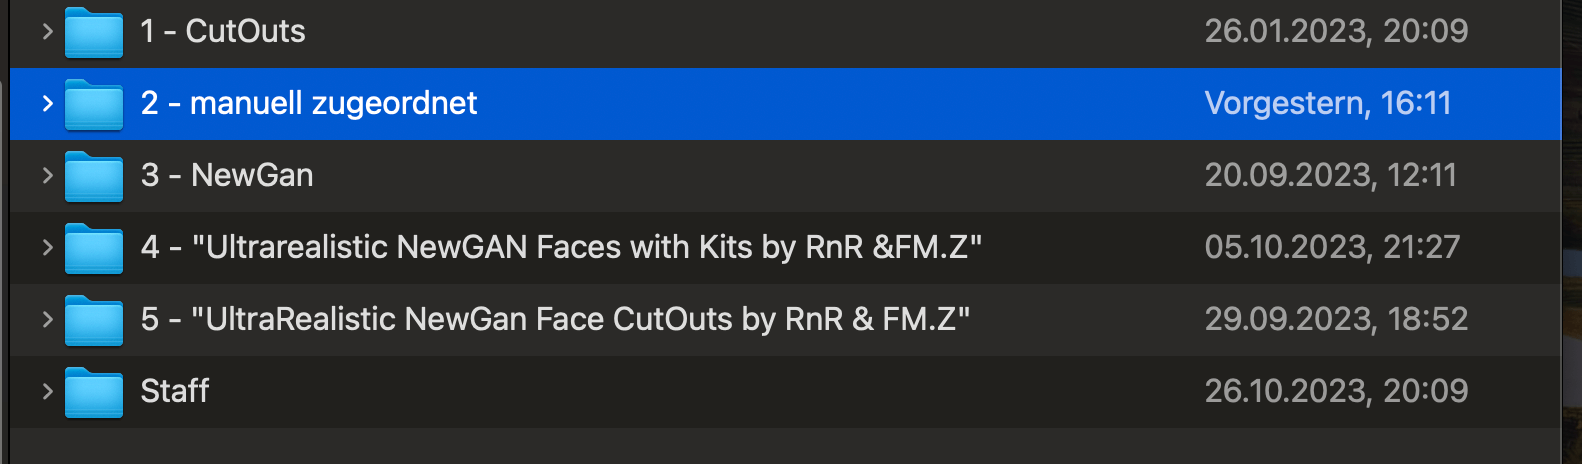Viewport: 1582px width, 464px height.
Task: Expand the 5 - UltraRealistic Face CutOuts chevron
Action: (x=47, y=319)
